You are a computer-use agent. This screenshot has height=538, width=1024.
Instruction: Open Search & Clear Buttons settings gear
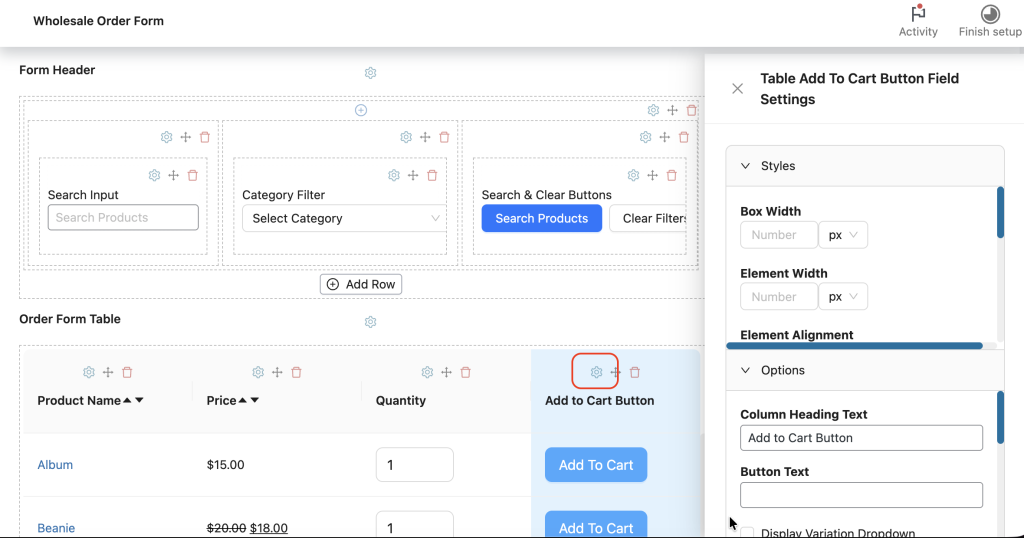633,175
